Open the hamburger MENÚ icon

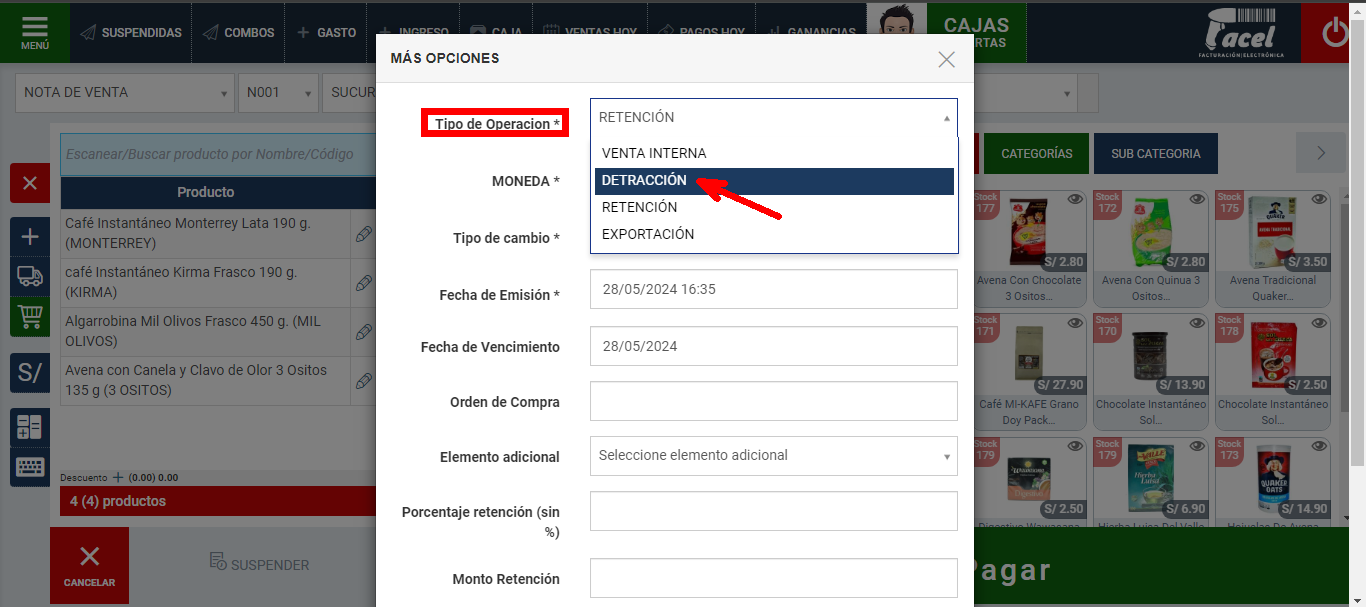pyautogui.click(x=35, y=32)
